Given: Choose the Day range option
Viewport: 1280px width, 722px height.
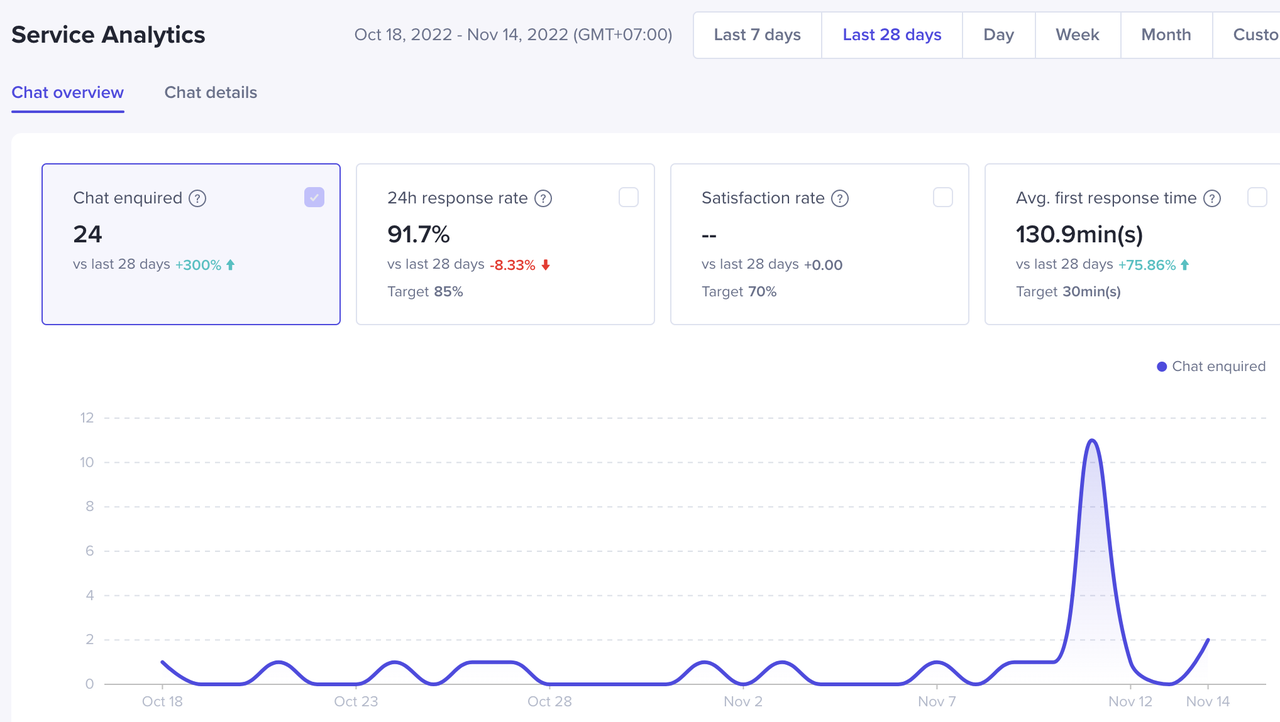Looking at the screenshot, I should point(998,35).
